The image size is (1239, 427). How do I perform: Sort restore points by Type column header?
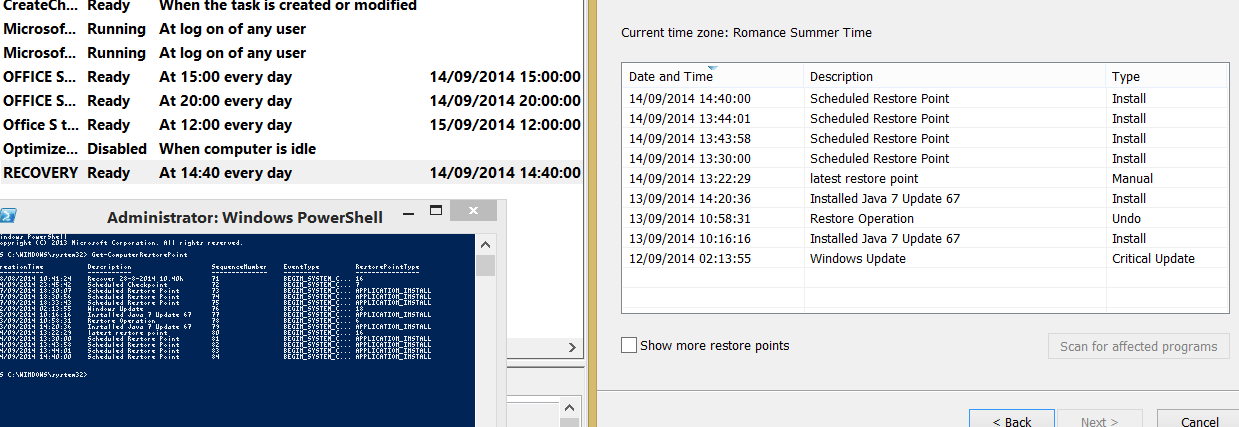[x=1126, y=77]
